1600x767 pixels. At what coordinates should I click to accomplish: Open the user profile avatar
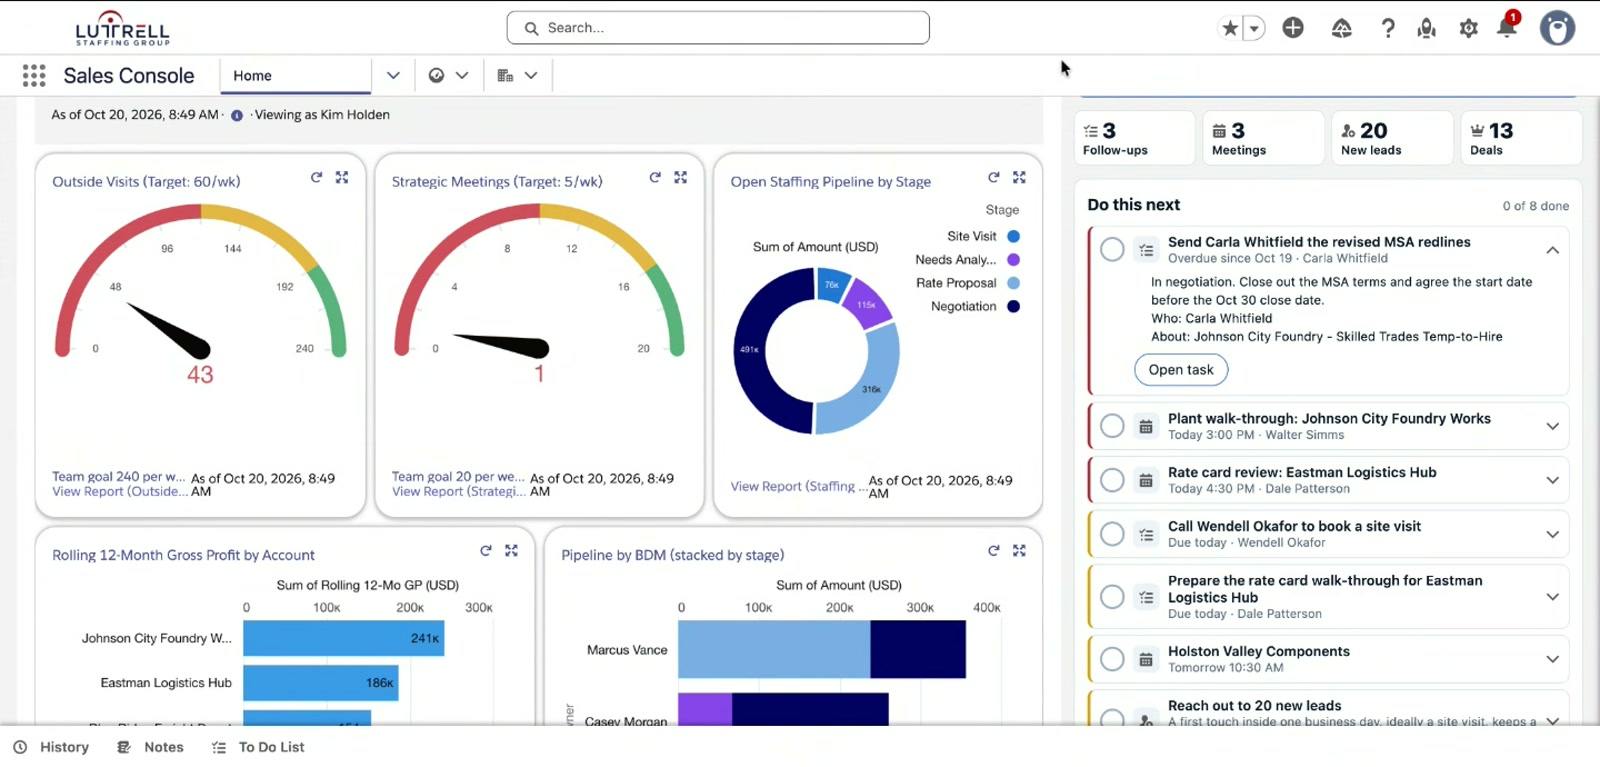click(x=1557, y=28)
